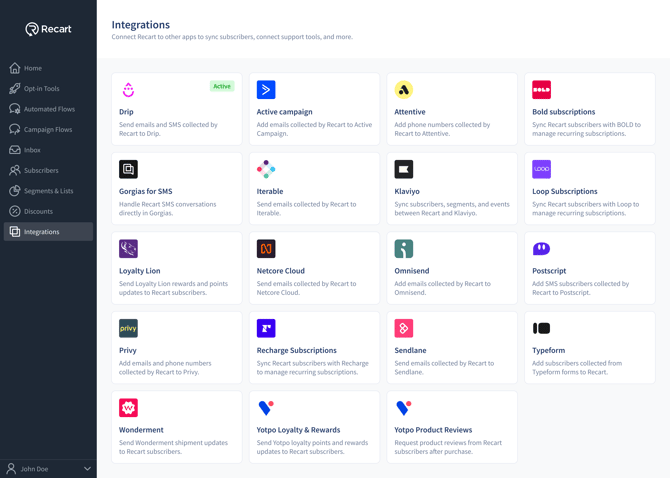Click the Yotpo Product Reviews title
670x478 pixels.
click(433, 430)
